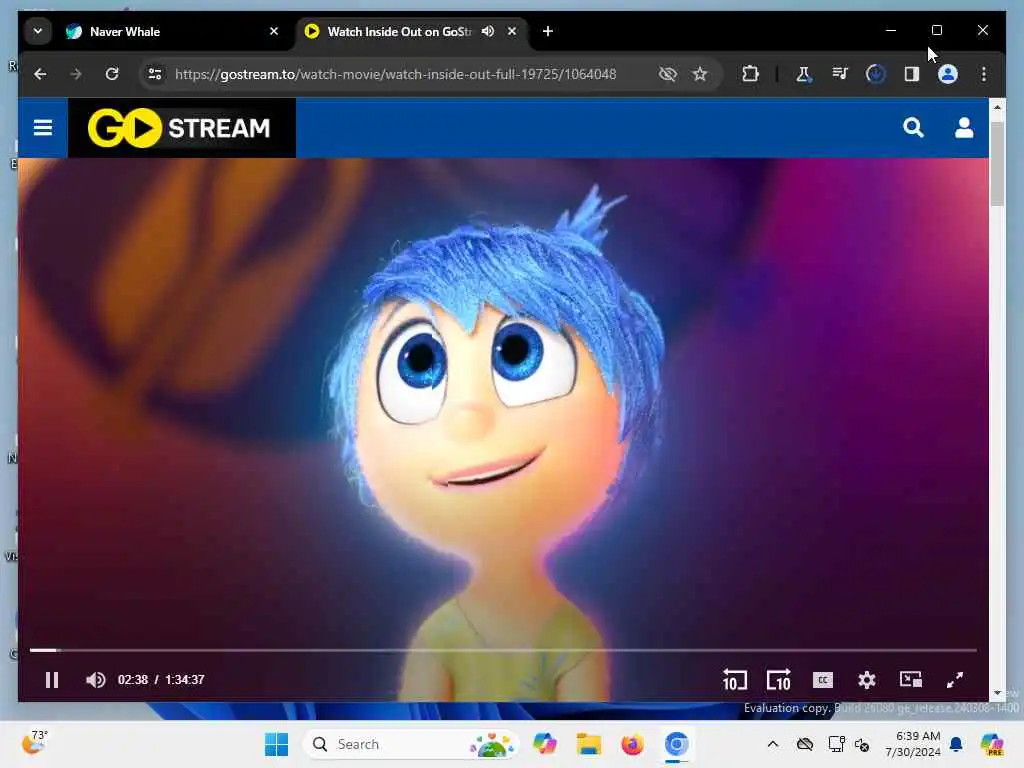1024x768 pixels.
Task: Open the notifications bell icon
Action: tap(956, 744)
